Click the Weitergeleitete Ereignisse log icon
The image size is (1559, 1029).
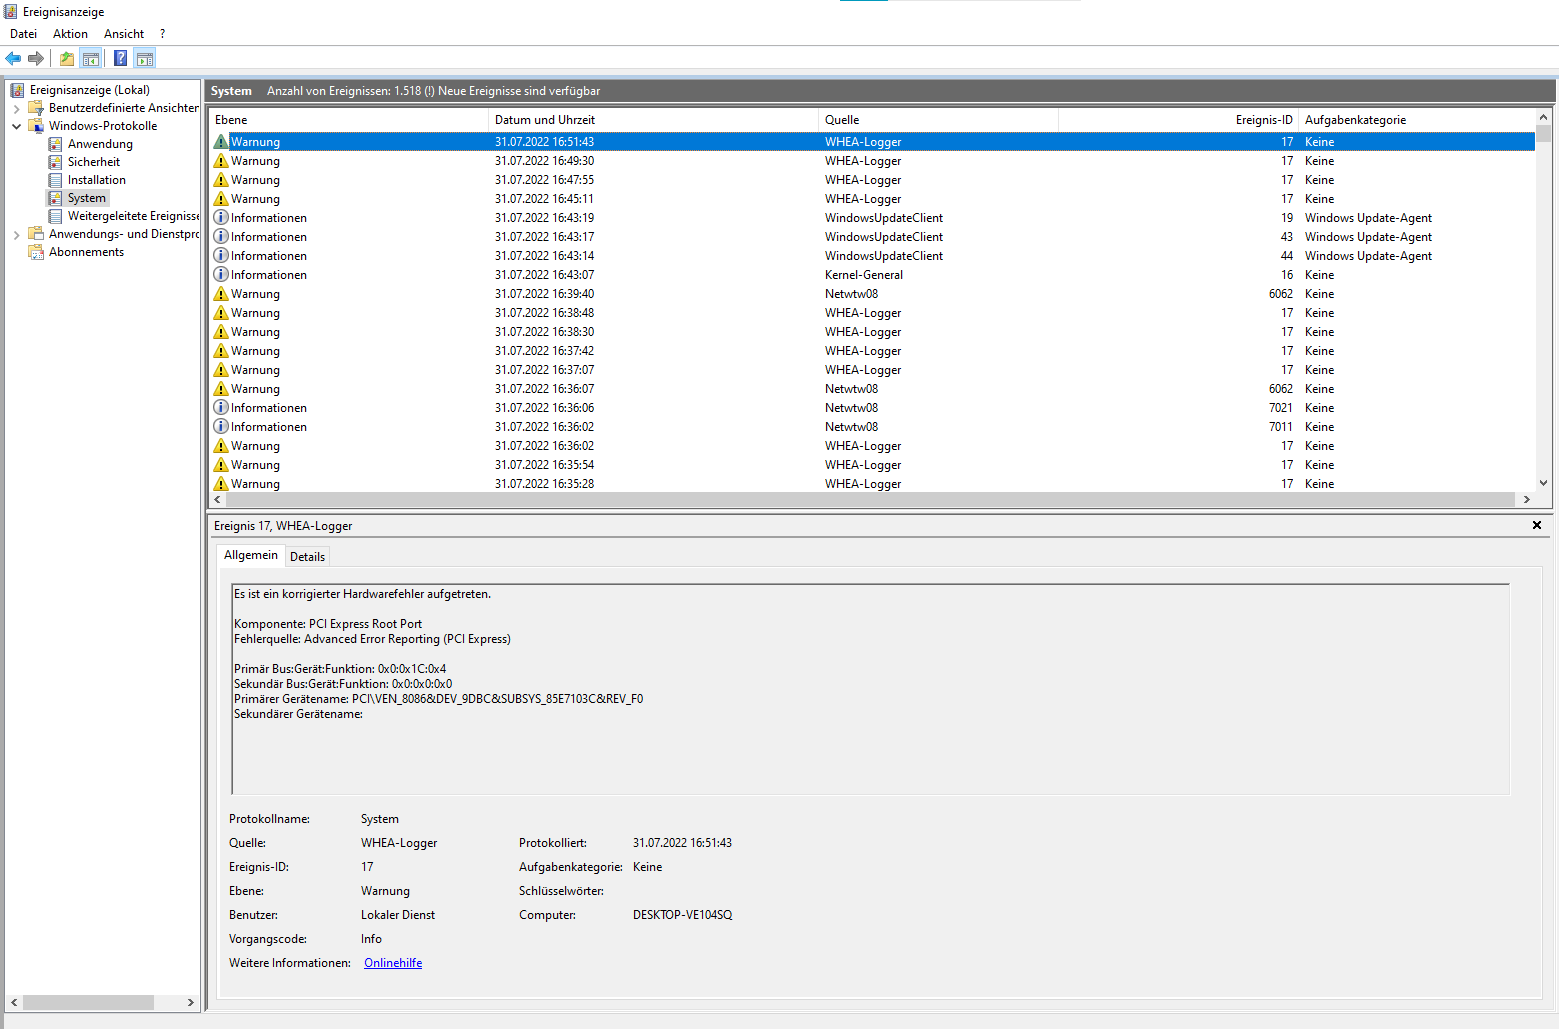click(x=56, y=216)
